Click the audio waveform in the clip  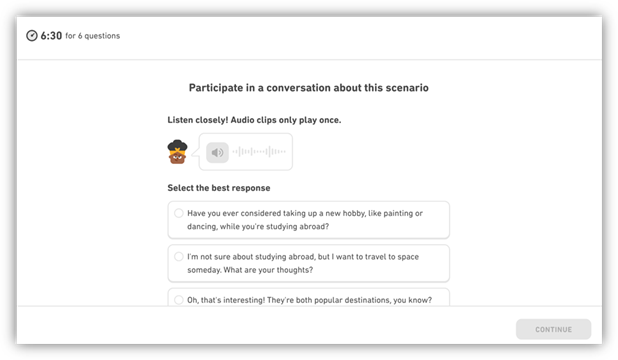click(259, 151)
